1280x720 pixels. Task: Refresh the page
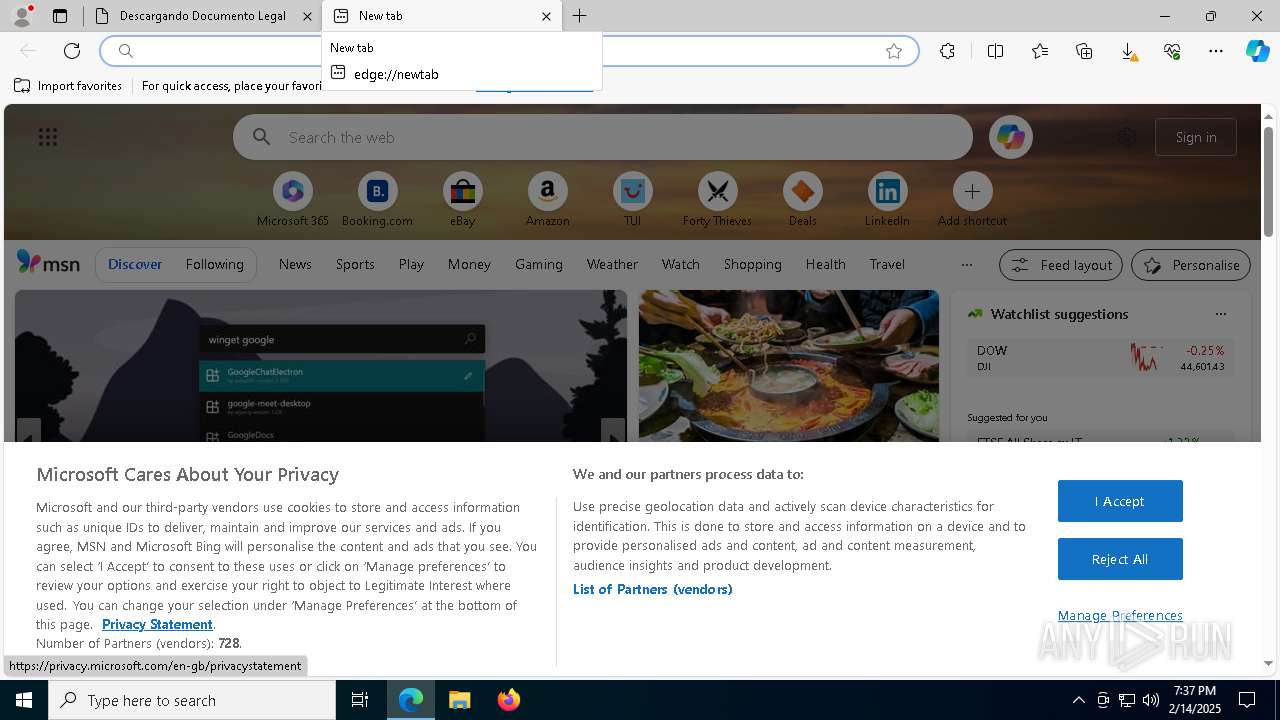click(x=72, y=51)
